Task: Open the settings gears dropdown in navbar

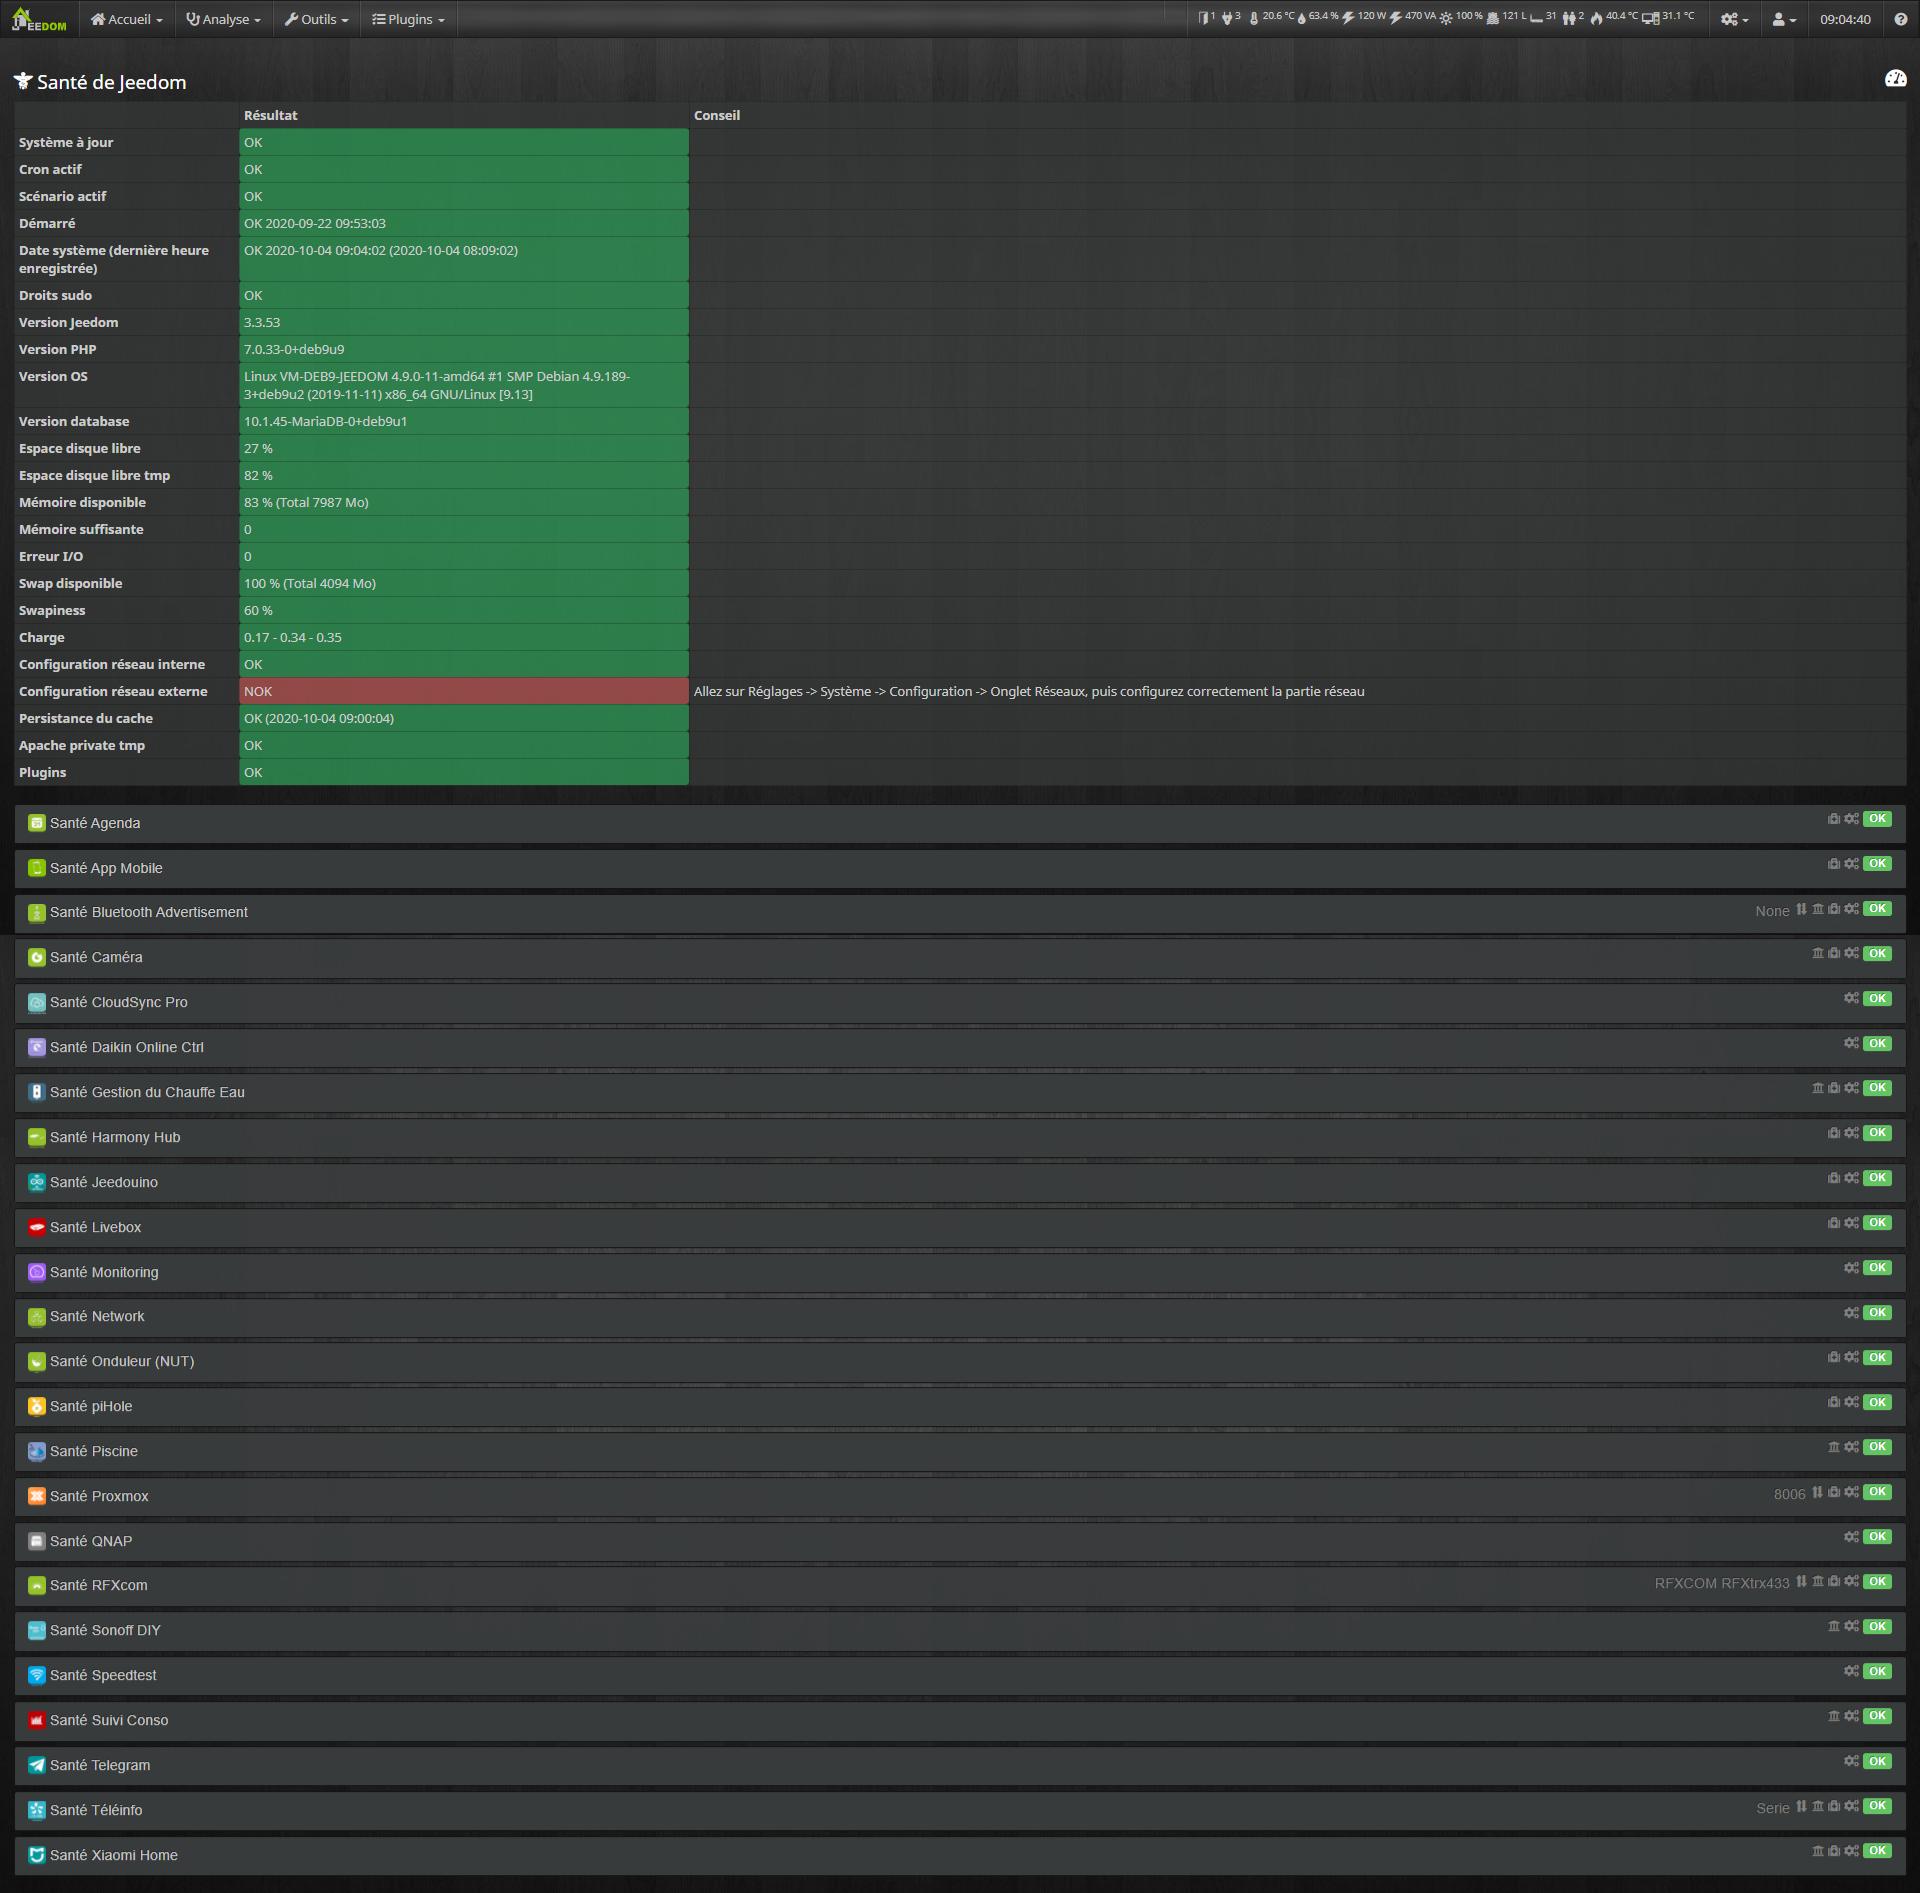Action: pos(1734,19)
